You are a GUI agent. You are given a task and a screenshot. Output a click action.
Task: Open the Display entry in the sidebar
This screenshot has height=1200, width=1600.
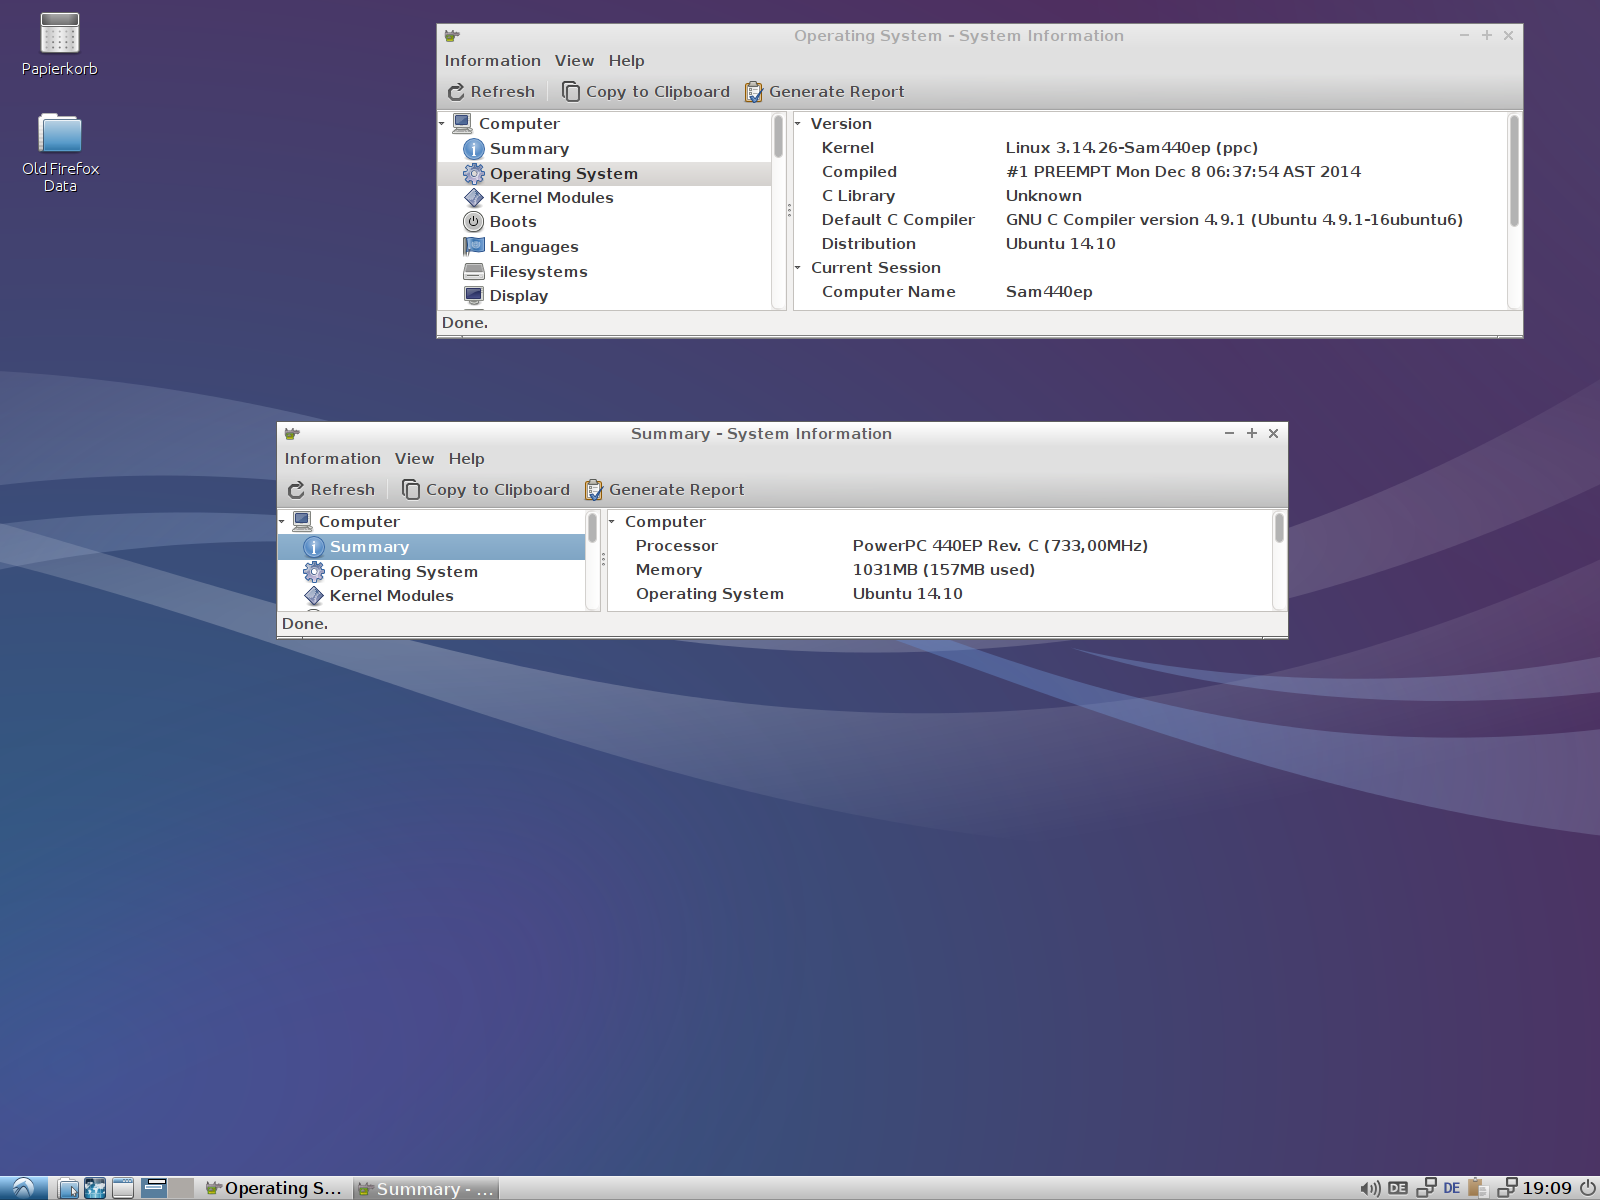pos(518,296)
